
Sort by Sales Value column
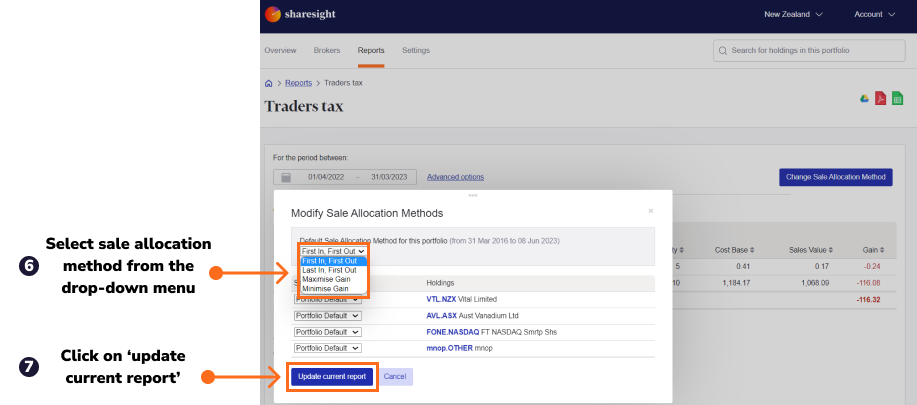[809, 250]
